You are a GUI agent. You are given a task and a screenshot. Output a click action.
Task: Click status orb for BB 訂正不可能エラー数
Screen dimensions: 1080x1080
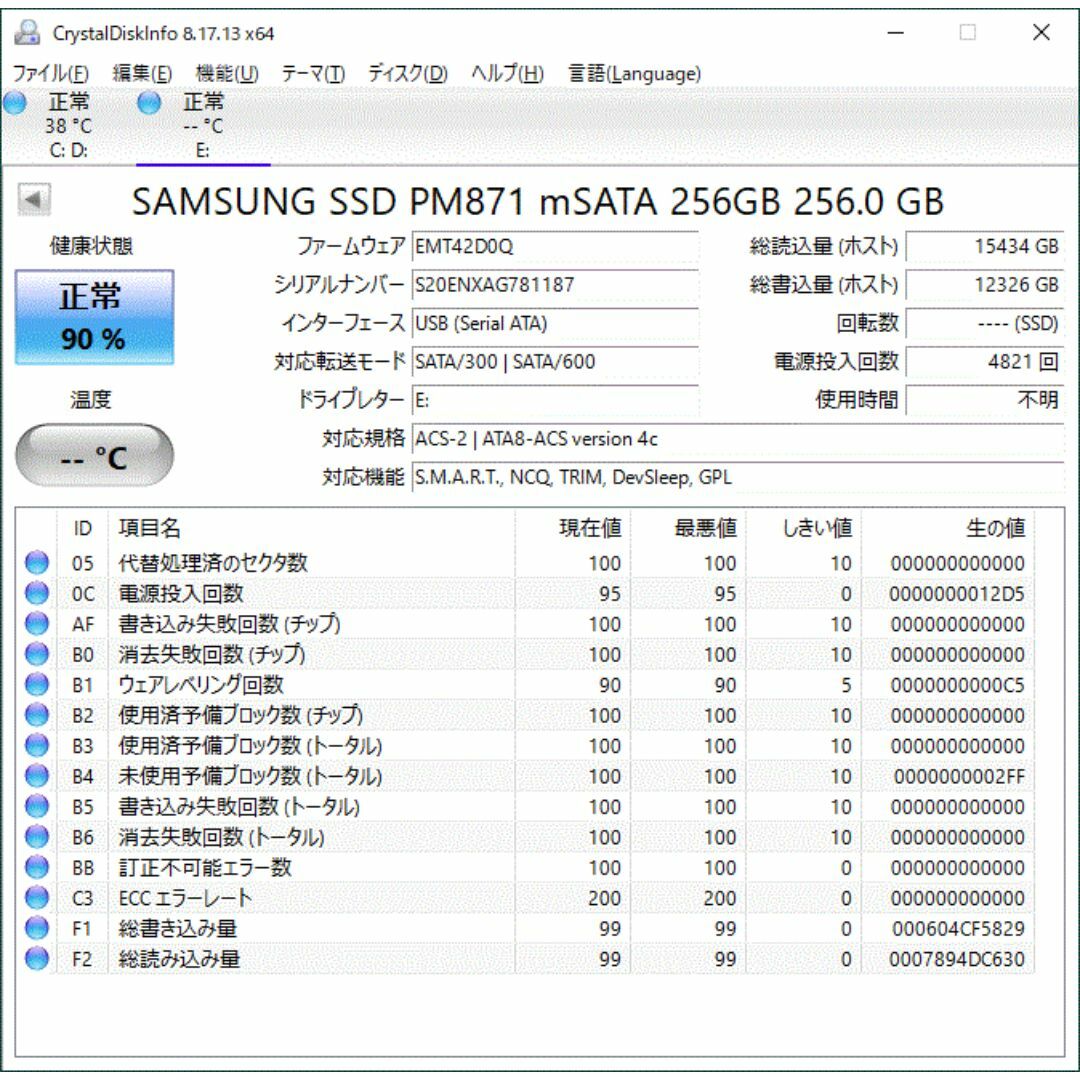point(37,867)
